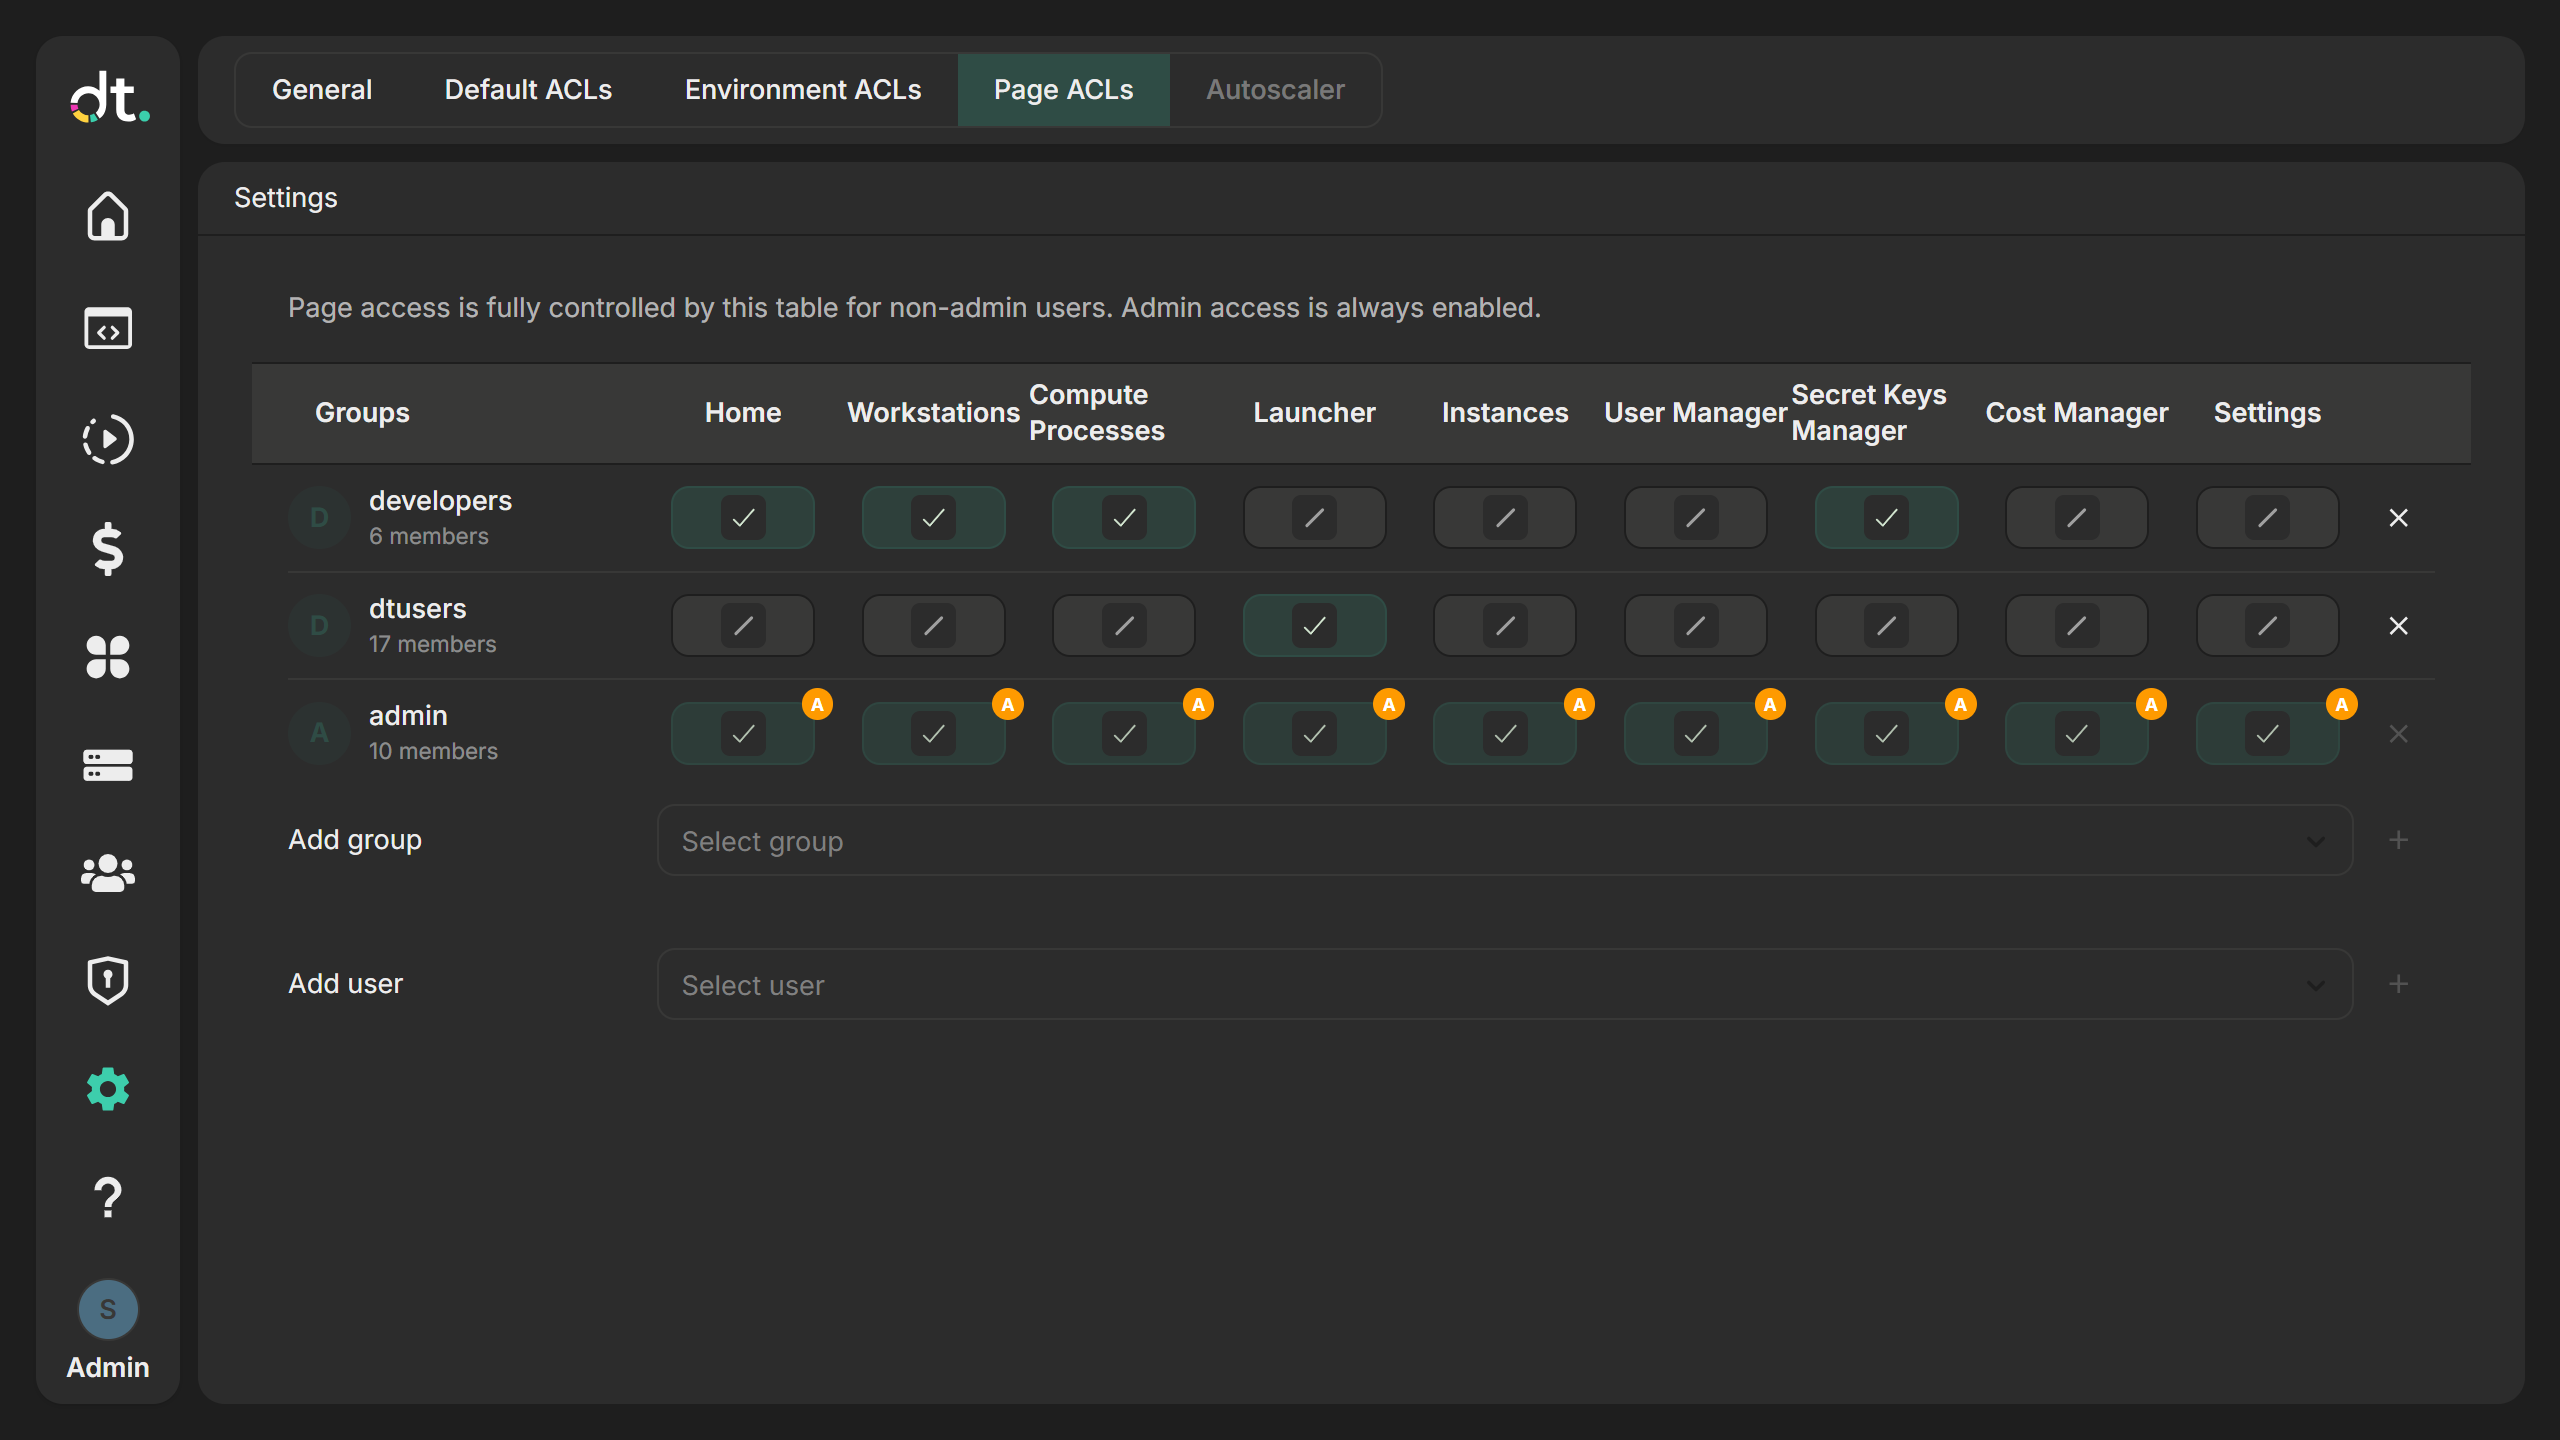
Task: Toggle admin Launcher access
Action: (1314, 734)
